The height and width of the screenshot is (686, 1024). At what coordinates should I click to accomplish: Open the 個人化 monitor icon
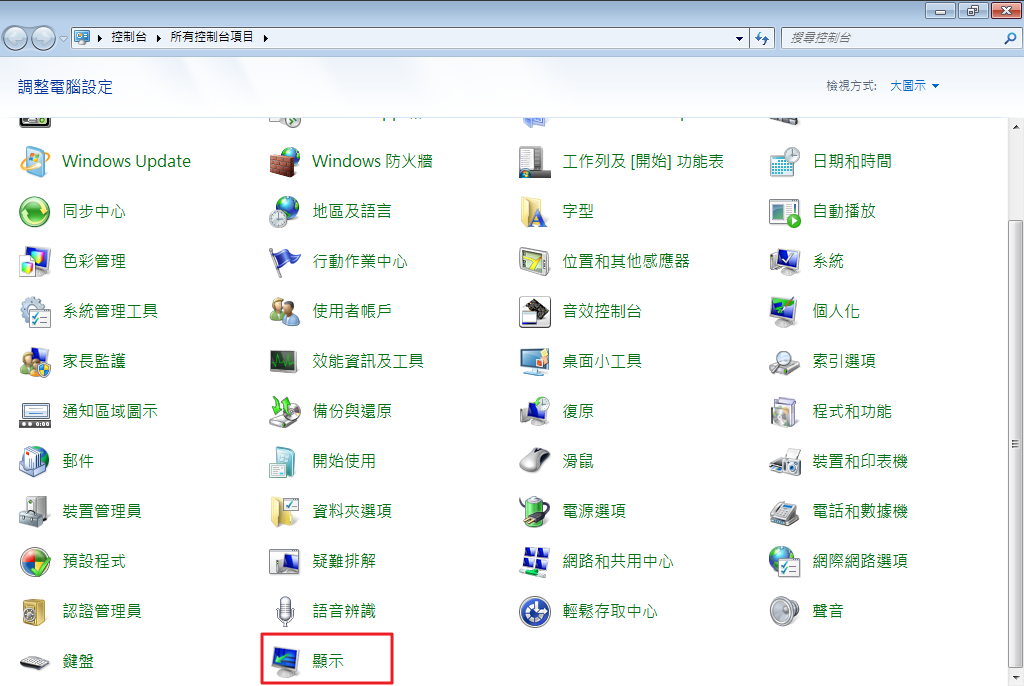pyautogui.click(x=784, y=312)
